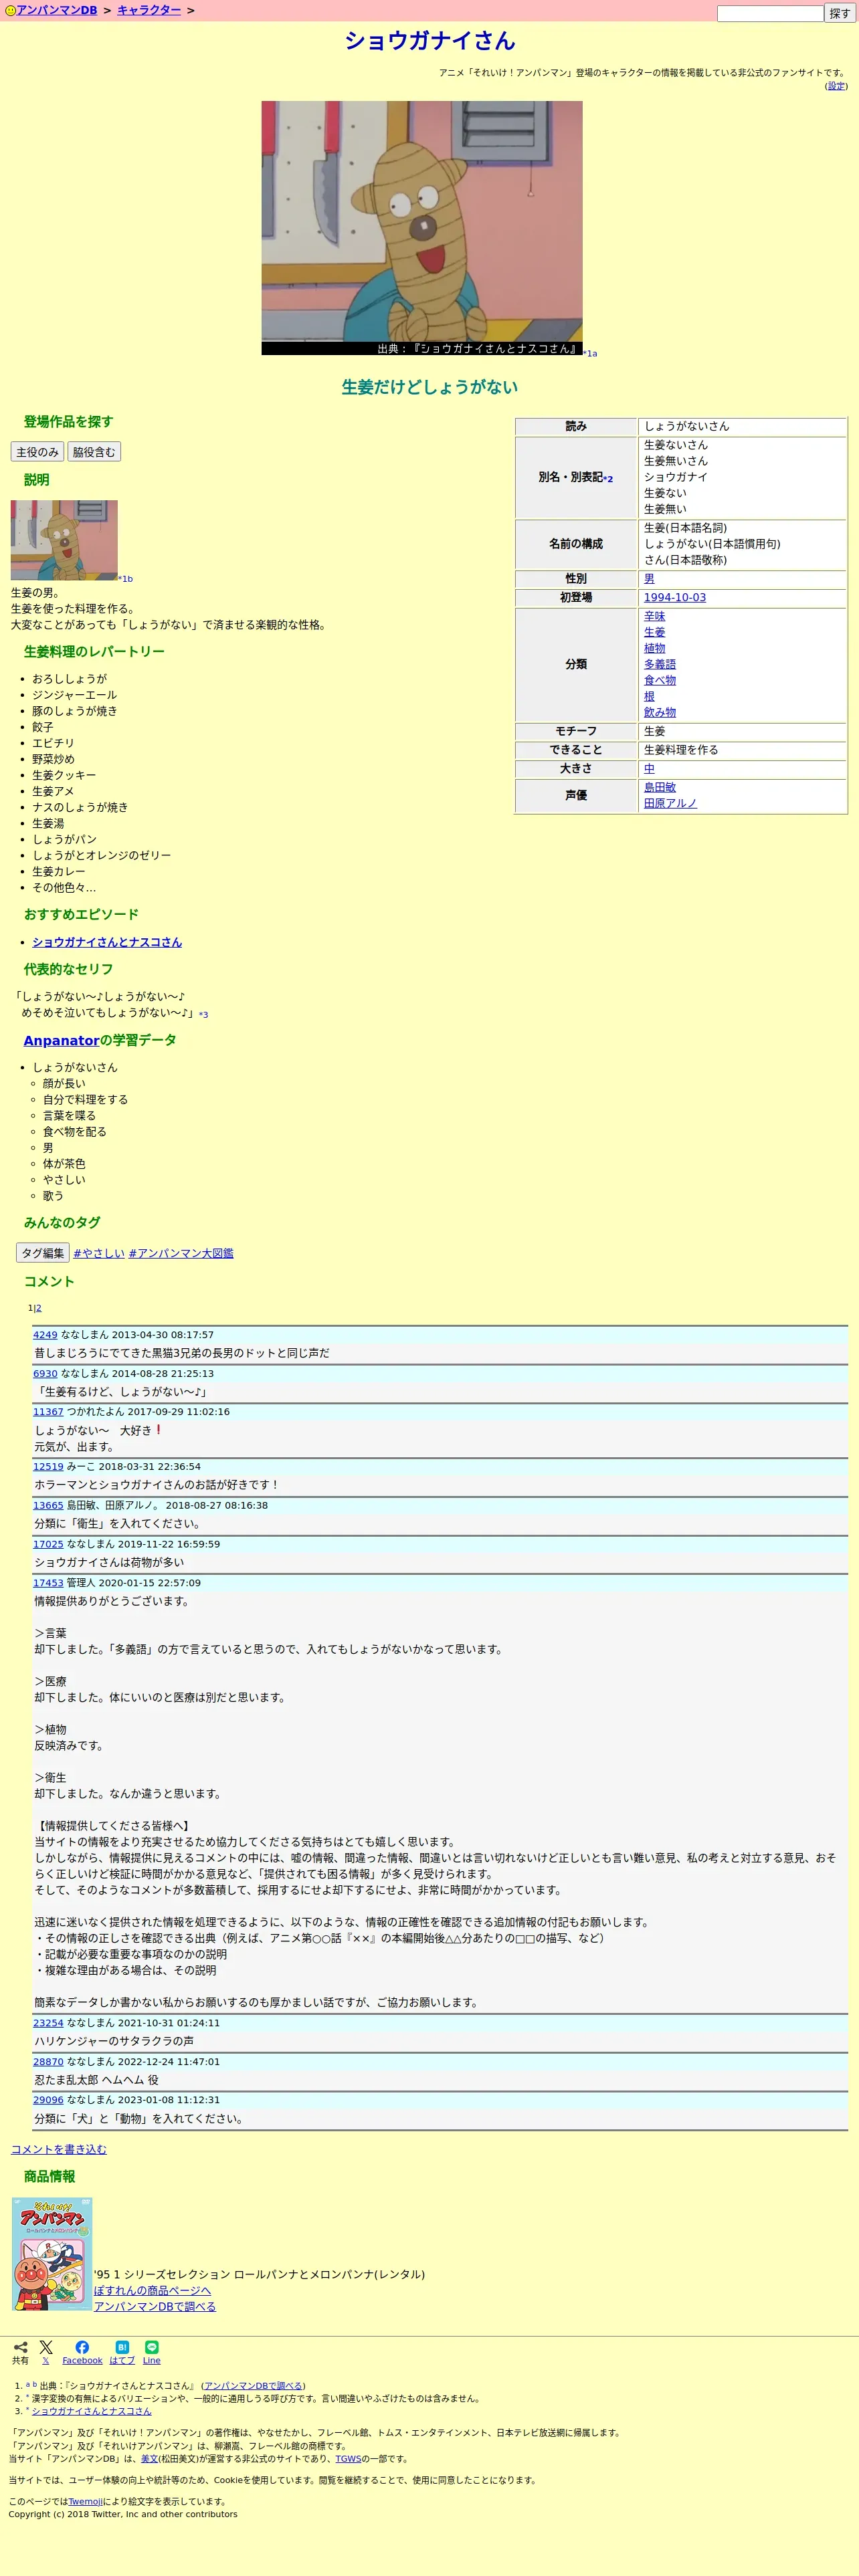This screenshot has width=859, height=2576.
Task: Open comment number 11367
Action: (48, 1412)
